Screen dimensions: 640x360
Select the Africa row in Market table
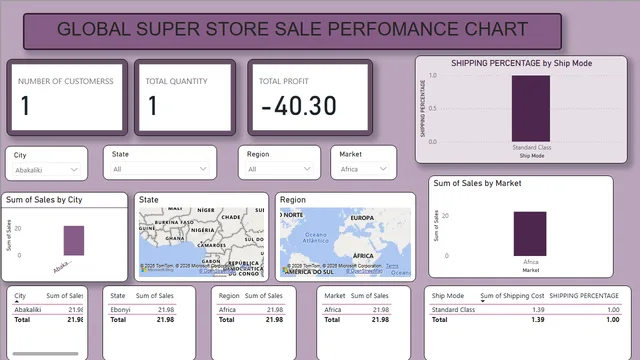click(x=357, y=310)
